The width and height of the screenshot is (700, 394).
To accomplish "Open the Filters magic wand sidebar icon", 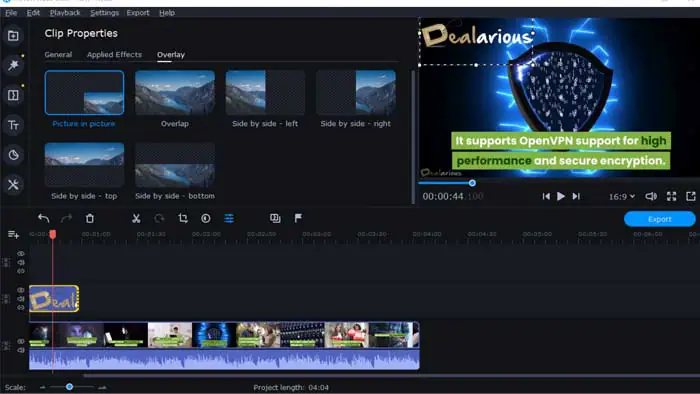I will pyautogui.click(x=13, y=65).
